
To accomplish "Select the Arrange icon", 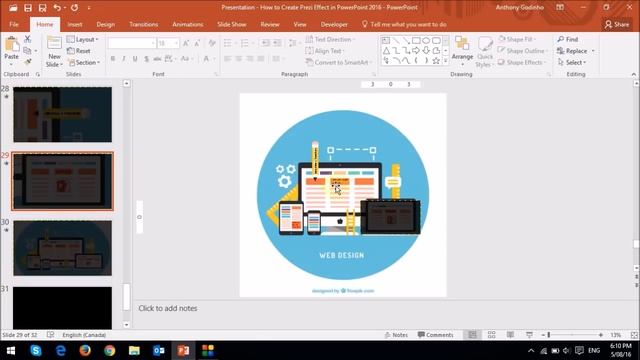I will click(x=462, y=43).
